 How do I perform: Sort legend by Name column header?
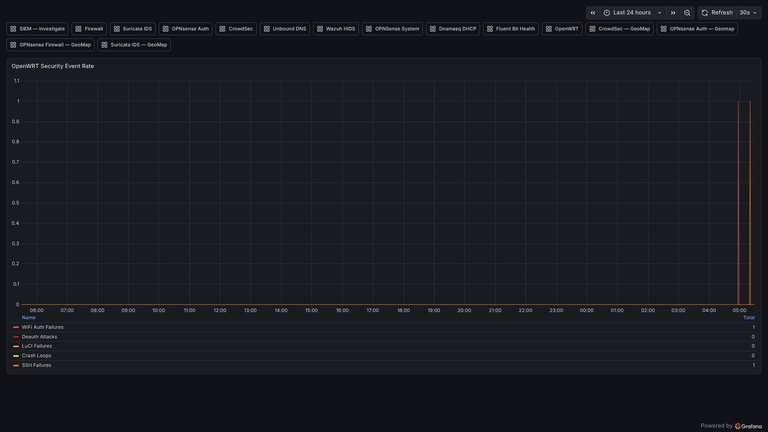click(28, 318)
